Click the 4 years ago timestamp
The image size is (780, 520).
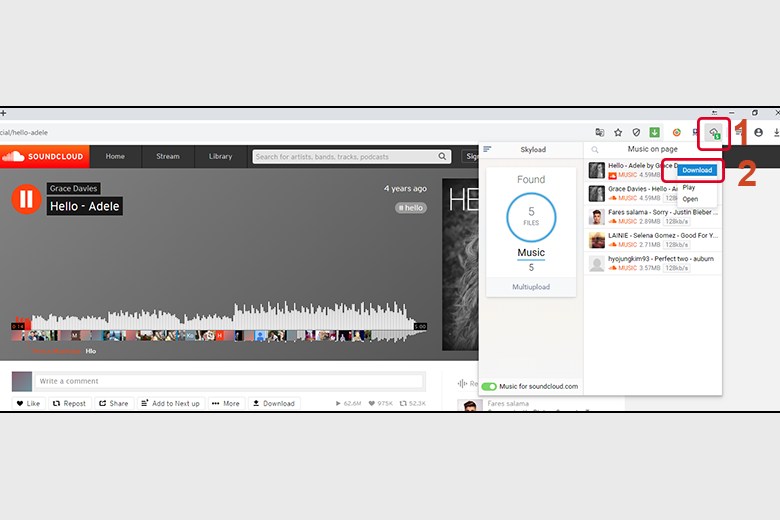click(x=405, y=189)
